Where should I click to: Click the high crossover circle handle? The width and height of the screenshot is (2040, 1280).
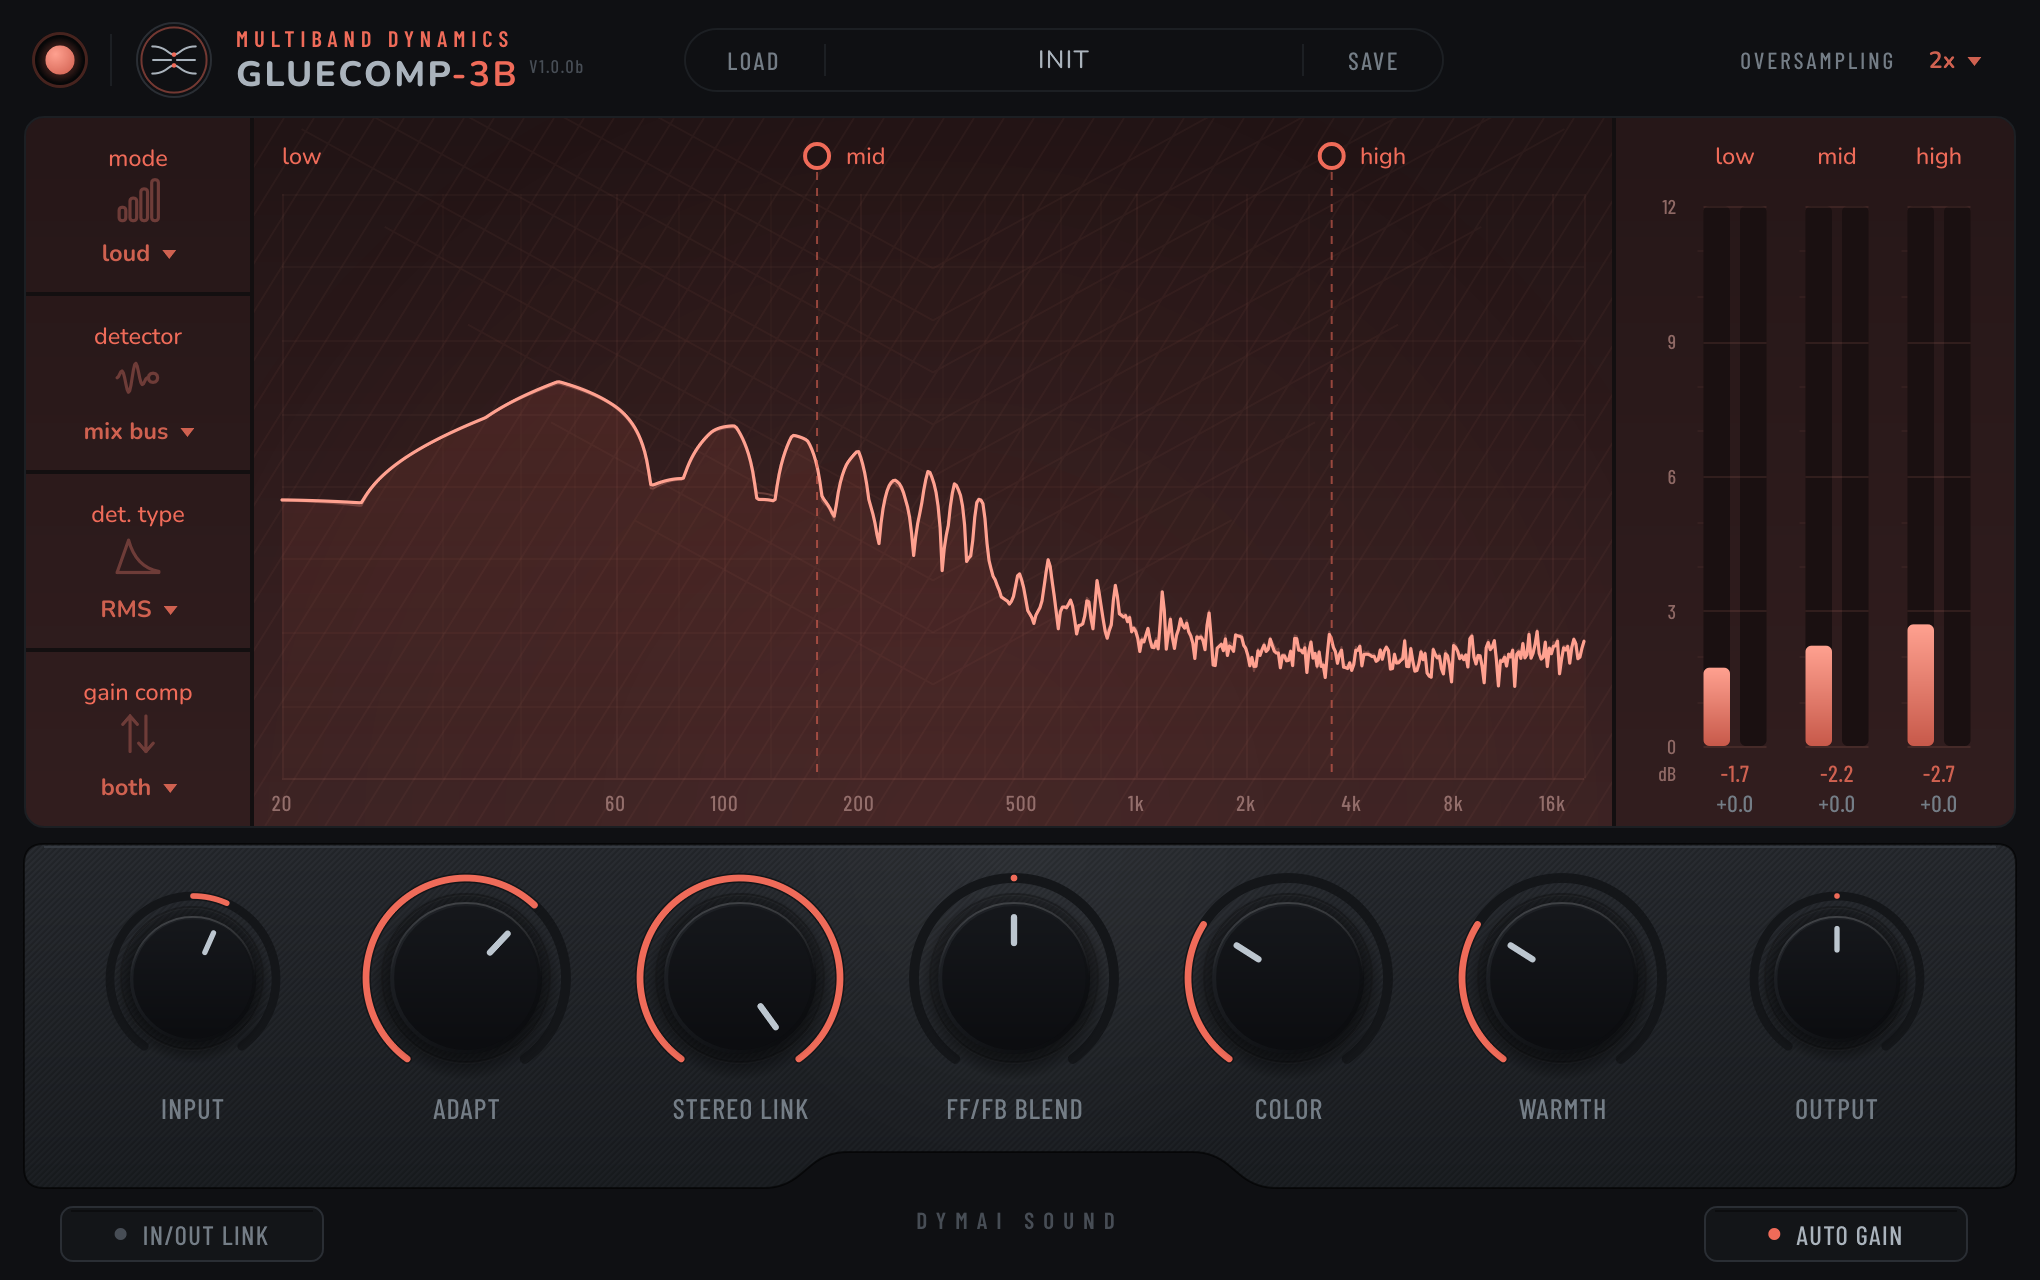(x=1331, y=156)
